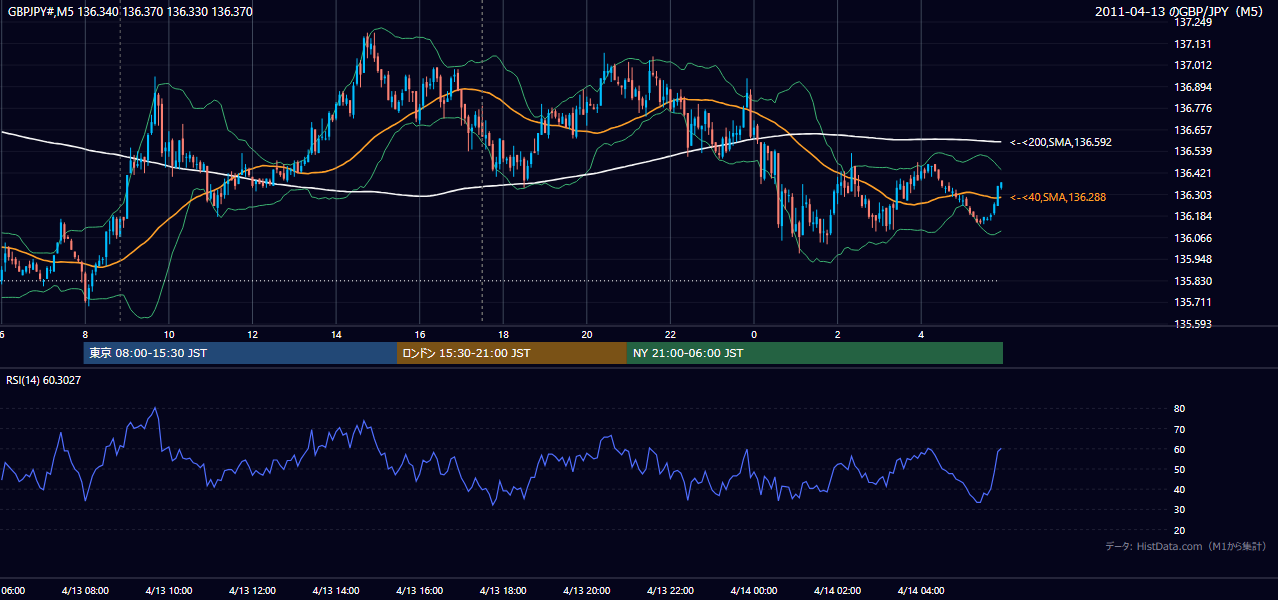Click the 4/14 02:00 date axis label

coord(837,591)
